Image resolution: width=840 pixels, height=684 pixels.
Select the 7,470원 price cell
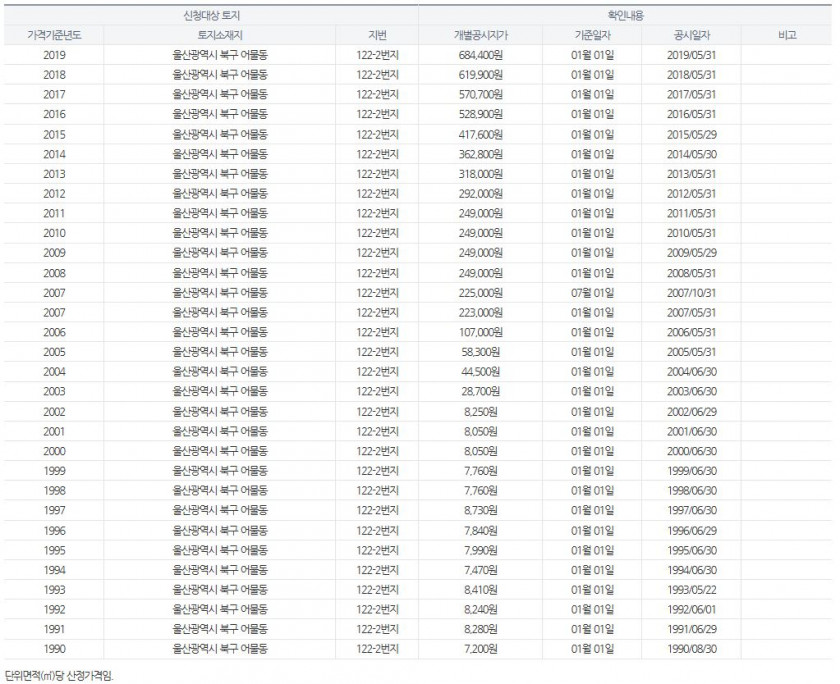point(481,570)
